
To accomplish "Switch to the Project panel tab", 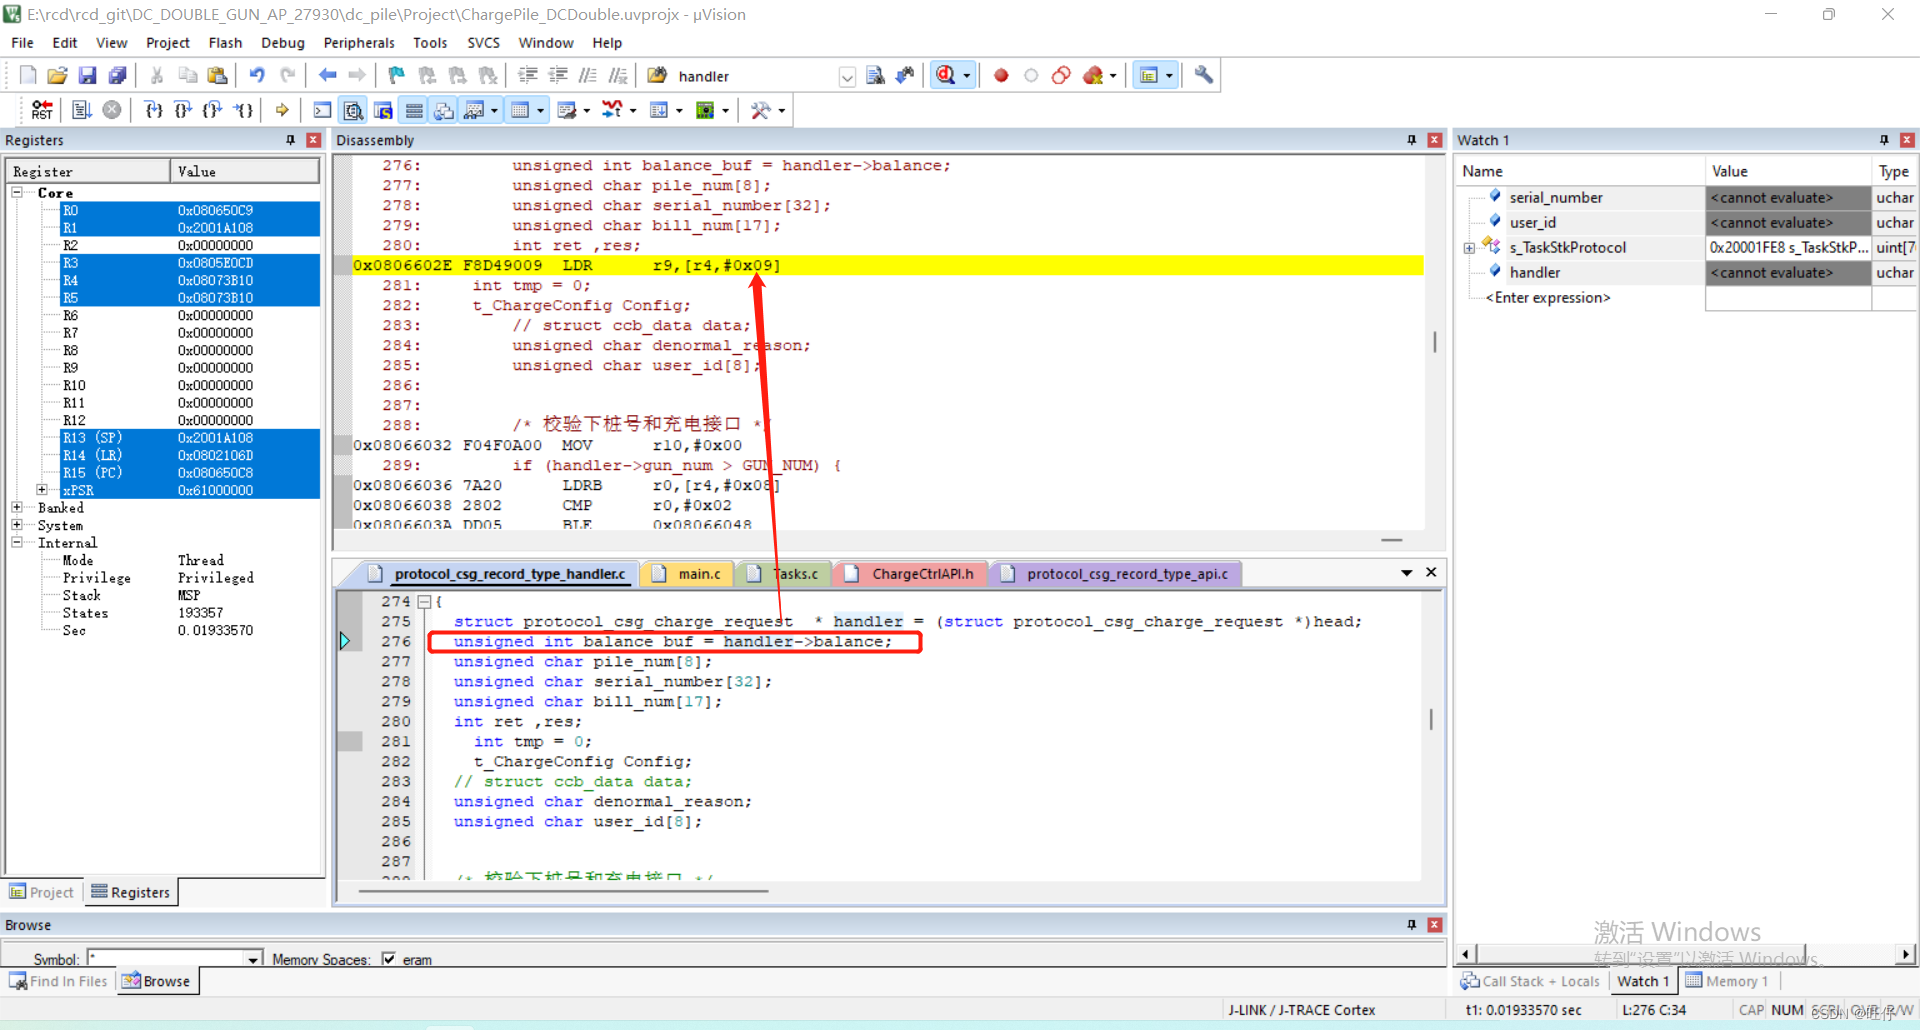I will click(x=42, y=892).
